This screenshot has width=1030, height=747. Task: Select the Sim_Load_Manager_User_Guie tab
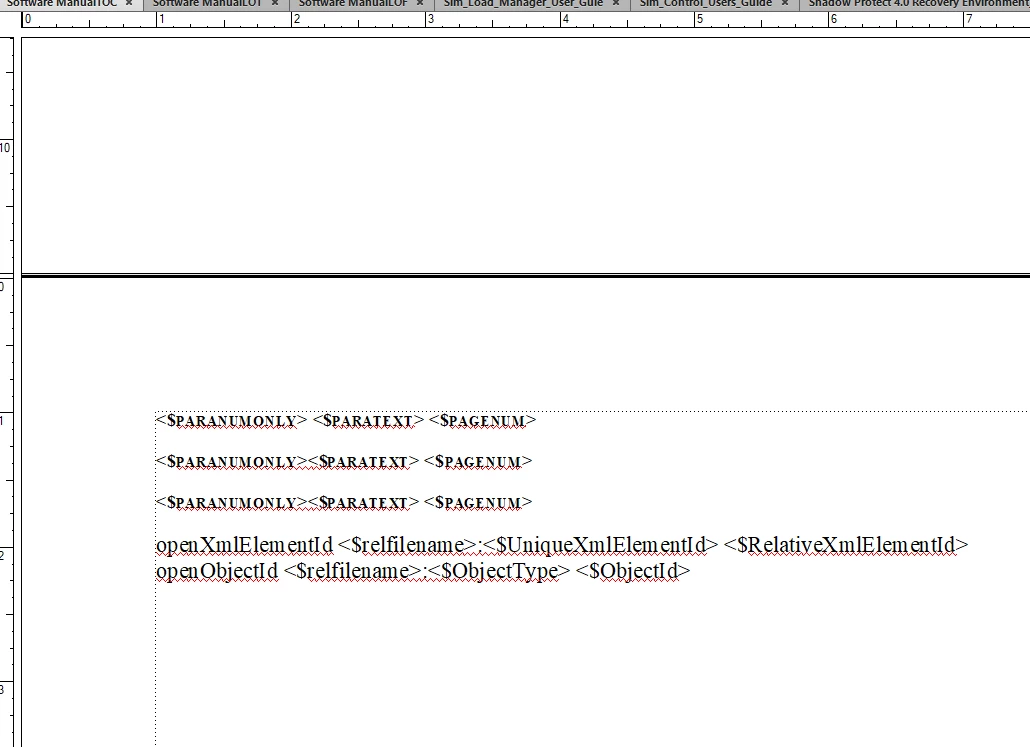tap(523, 3)
